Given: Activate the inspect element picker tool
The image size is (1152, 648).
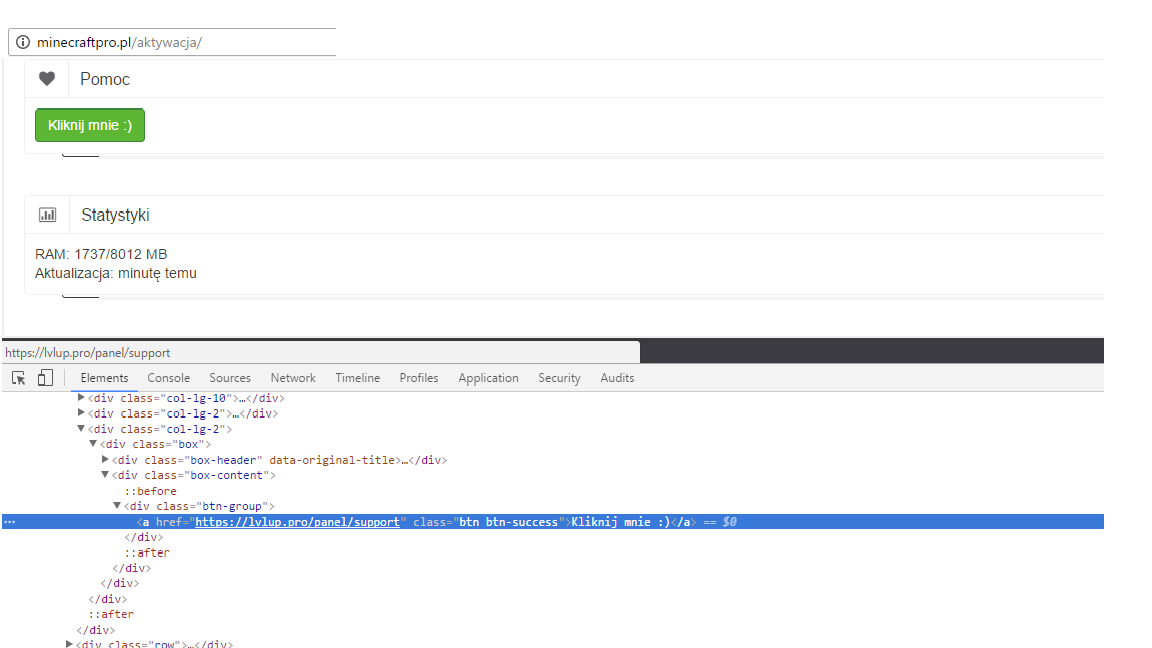Looking at the screenshot, I should pos(19,378).
